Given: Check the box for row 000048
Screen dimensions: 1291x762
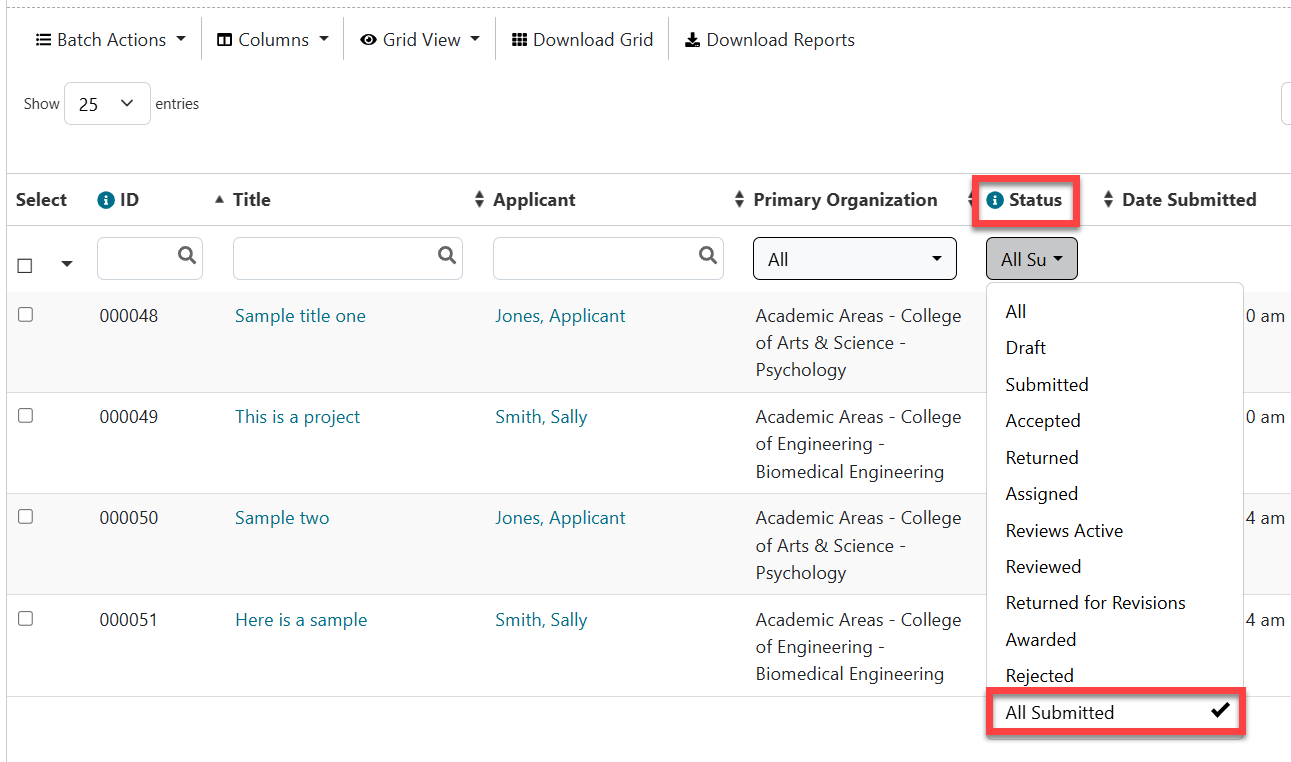Looking at the screenshot, I should [26, 315].
